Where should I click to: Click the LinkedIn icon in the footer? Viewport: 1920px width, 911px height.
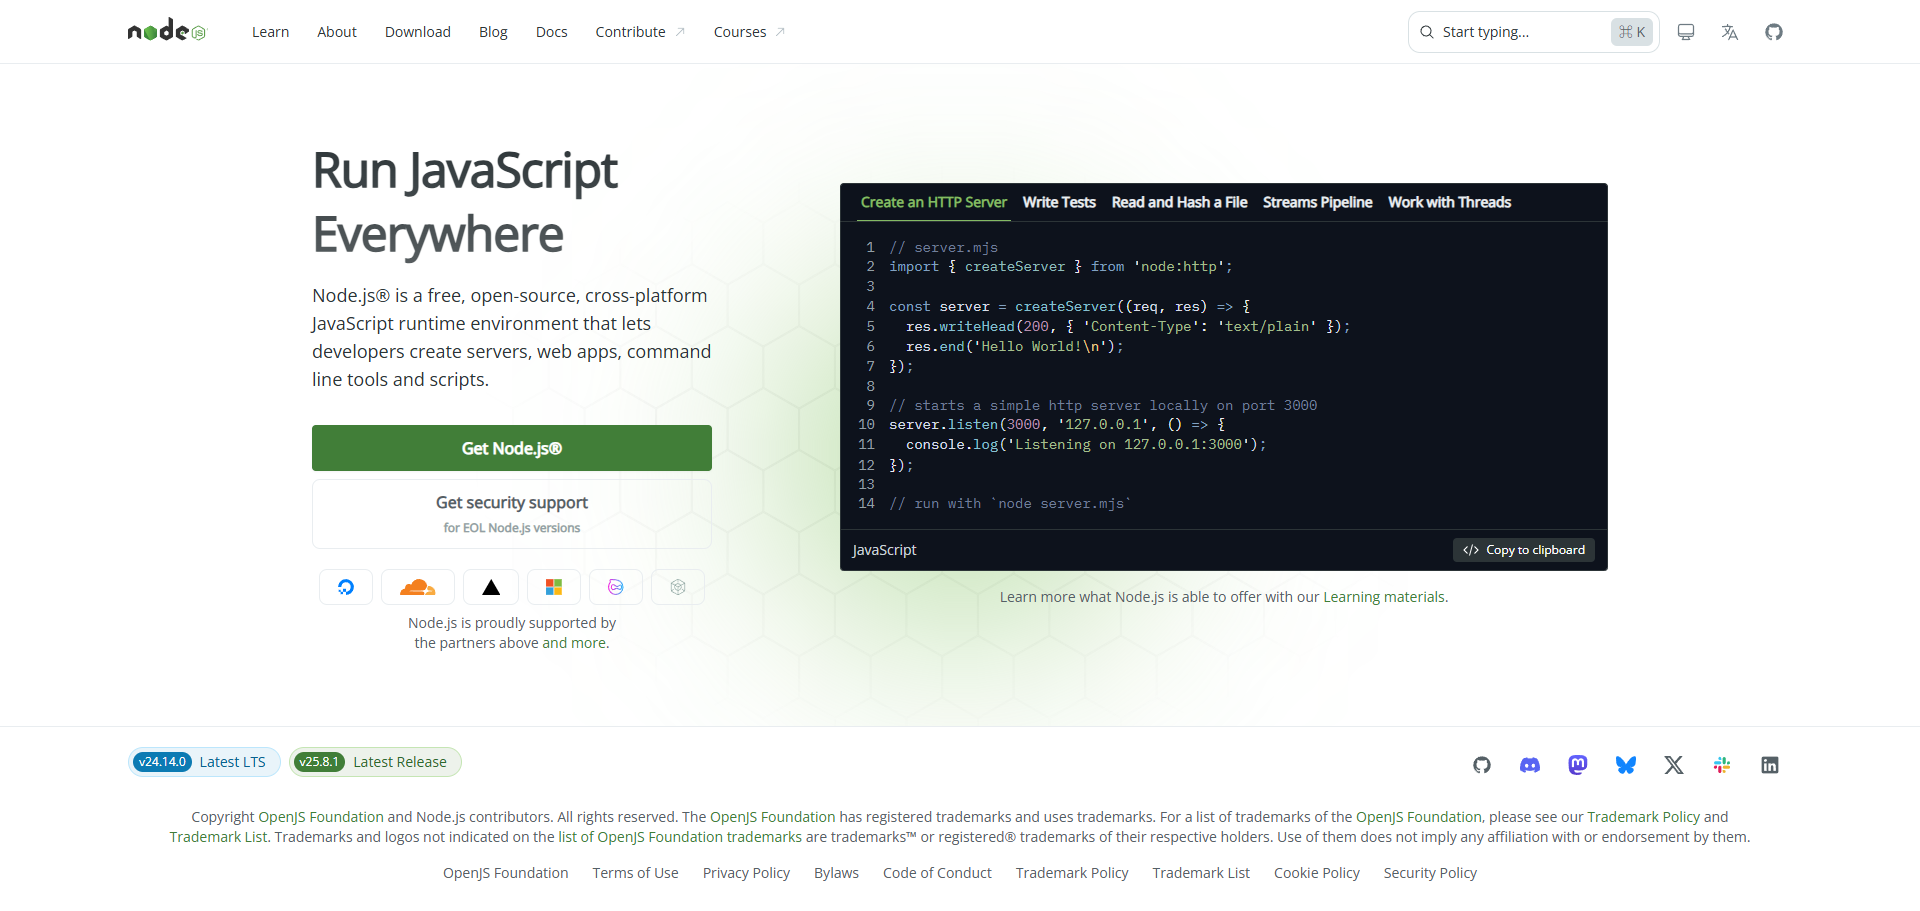pos(1770,765)
